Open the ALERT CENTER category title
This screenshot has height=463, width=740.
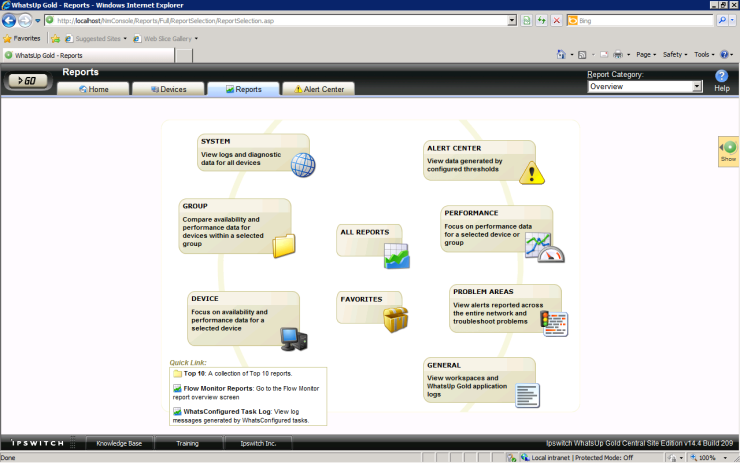[454, 148]
